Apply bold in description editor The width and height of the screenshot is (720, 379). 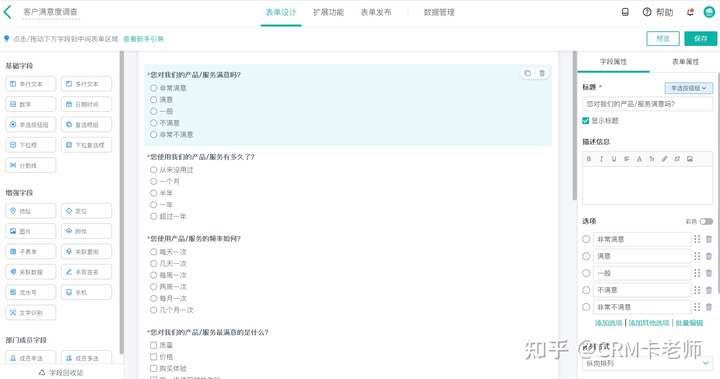tap(589, 158)
